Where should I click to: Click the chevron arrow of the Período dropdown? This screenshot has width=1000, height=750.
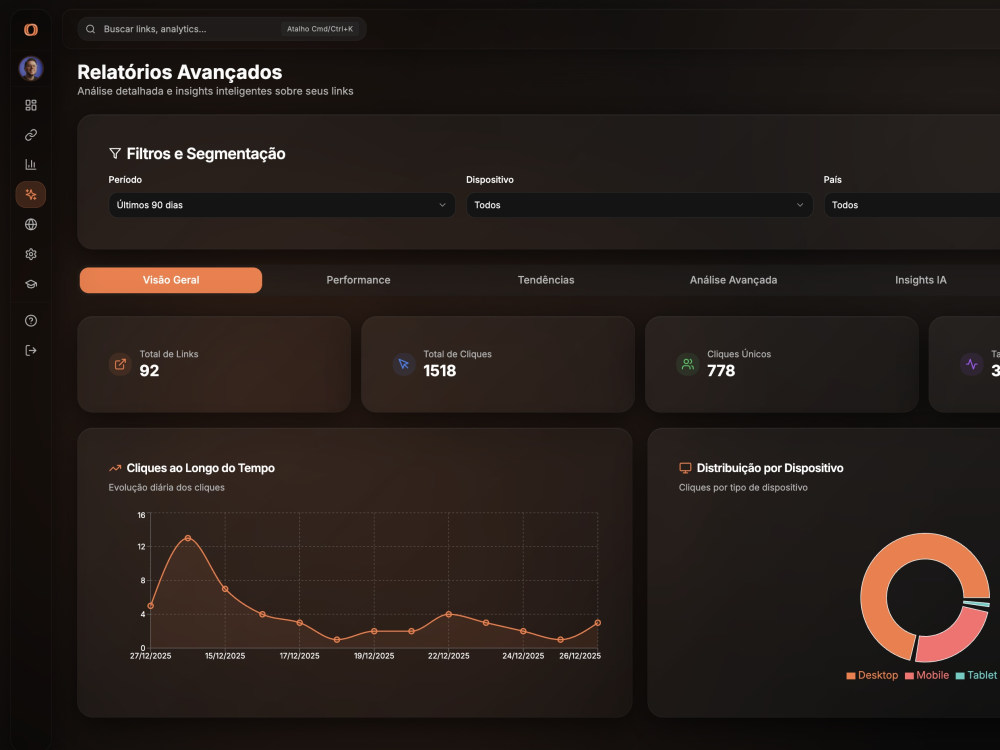[442, 205]
